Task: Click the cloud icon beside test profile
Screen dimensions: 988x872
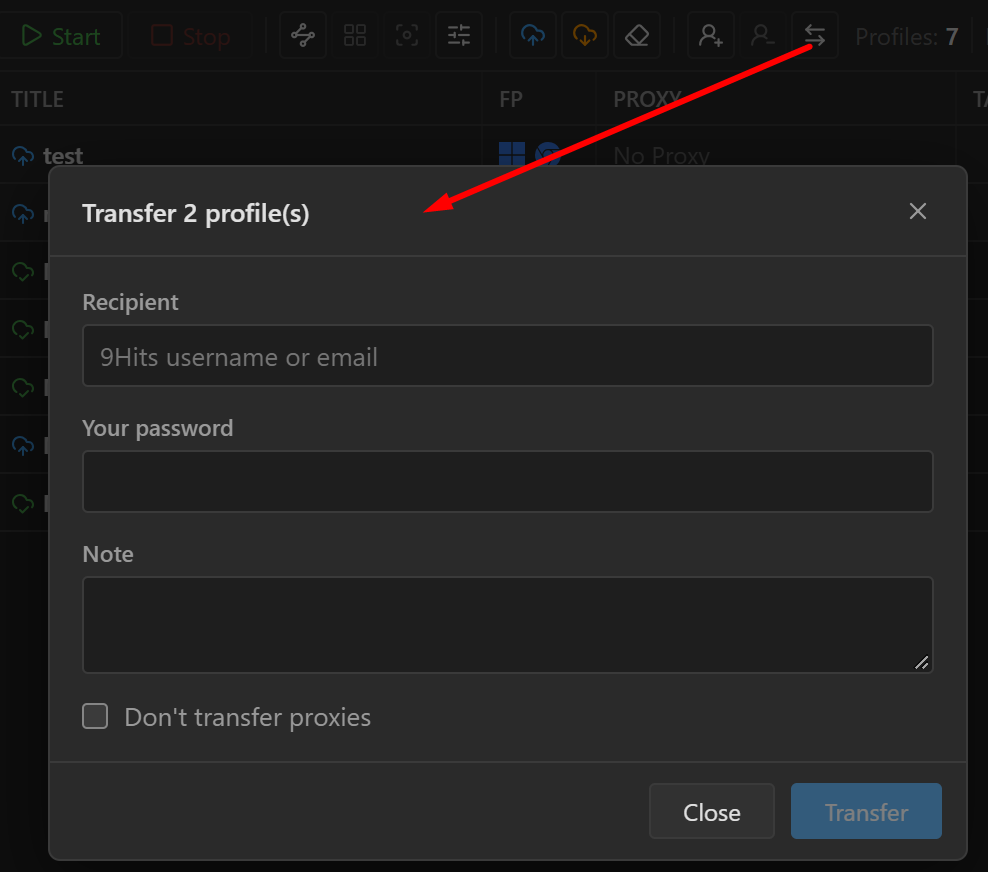Action: point(23,156)
